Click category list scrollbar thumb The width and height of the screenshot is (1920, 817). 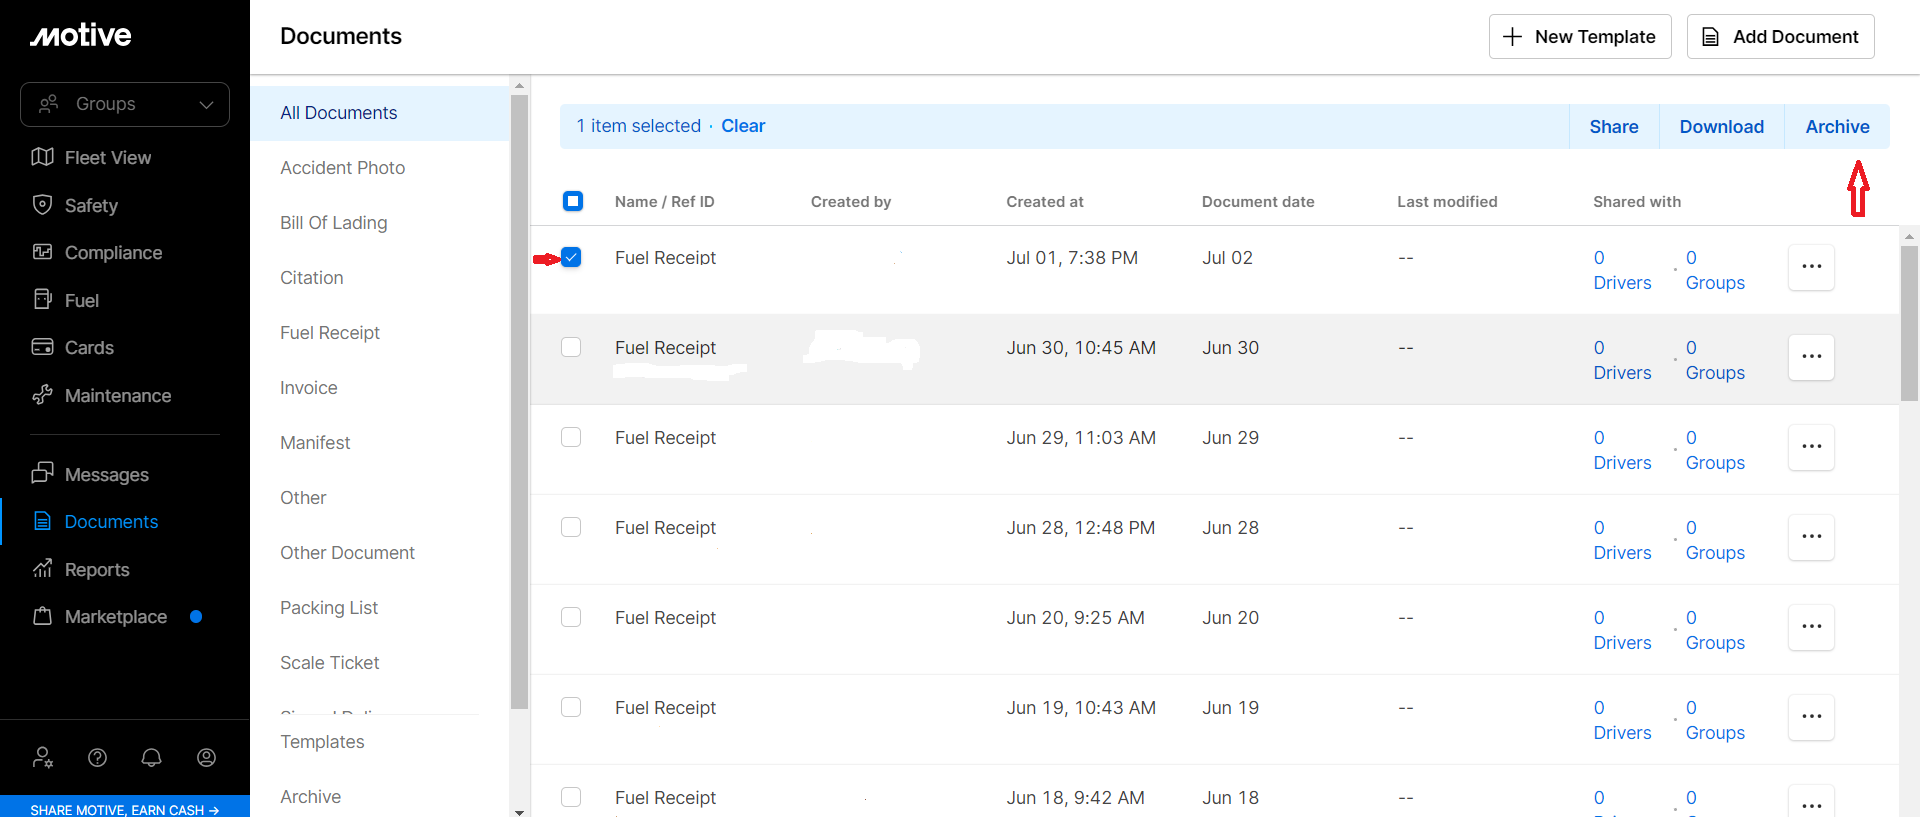tap(519, 400)
